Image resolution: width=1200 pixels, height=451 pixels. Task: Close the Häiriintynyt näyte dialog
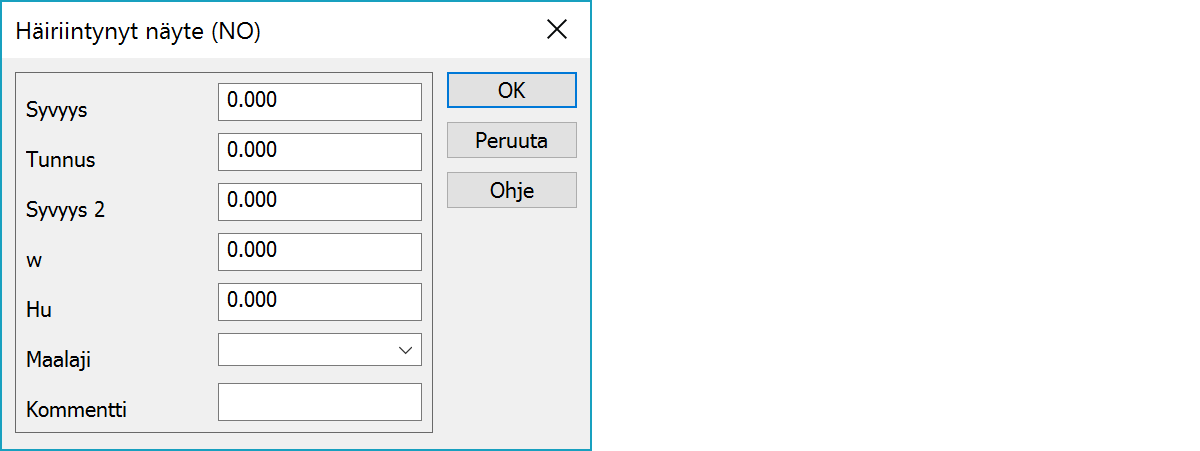(x=557, y=30)
